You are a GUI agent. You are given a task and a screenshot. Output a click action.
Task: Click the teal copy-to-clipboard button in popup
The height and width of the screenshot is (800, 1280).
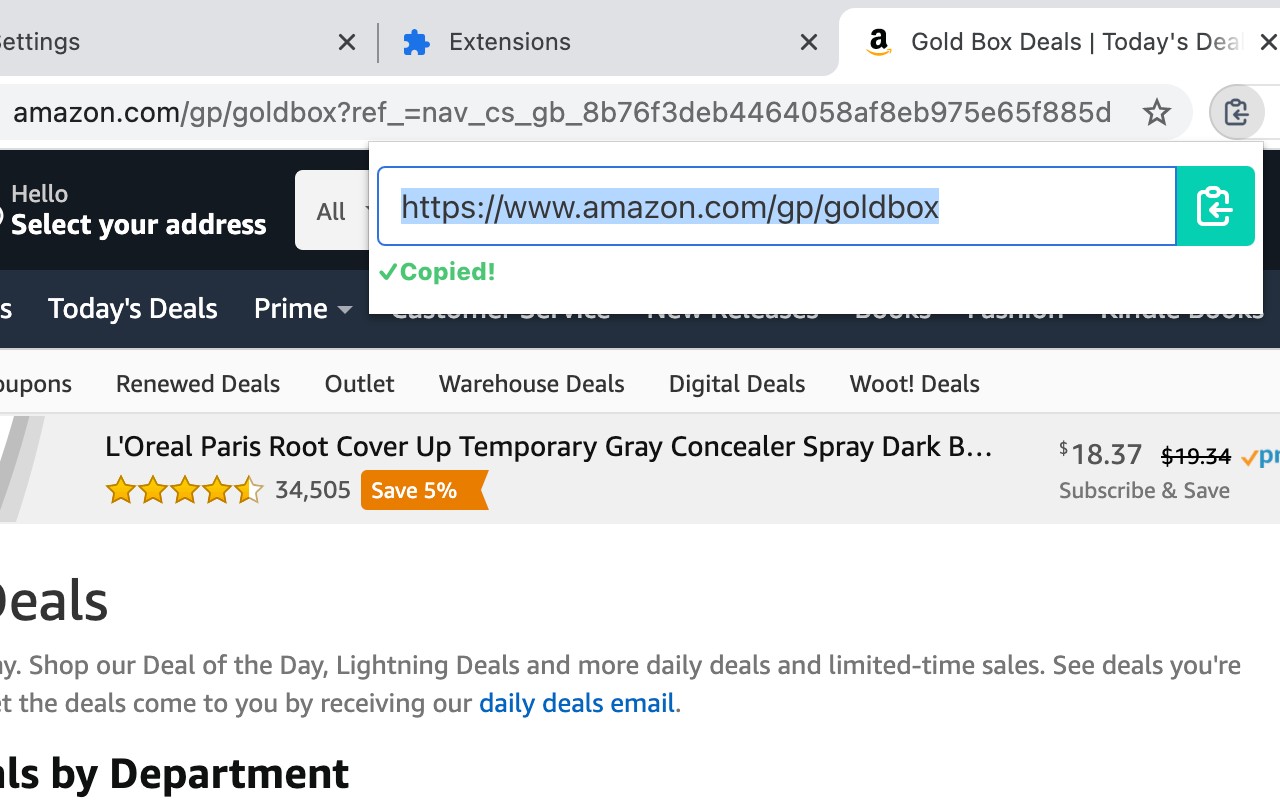pos(1215,206)
